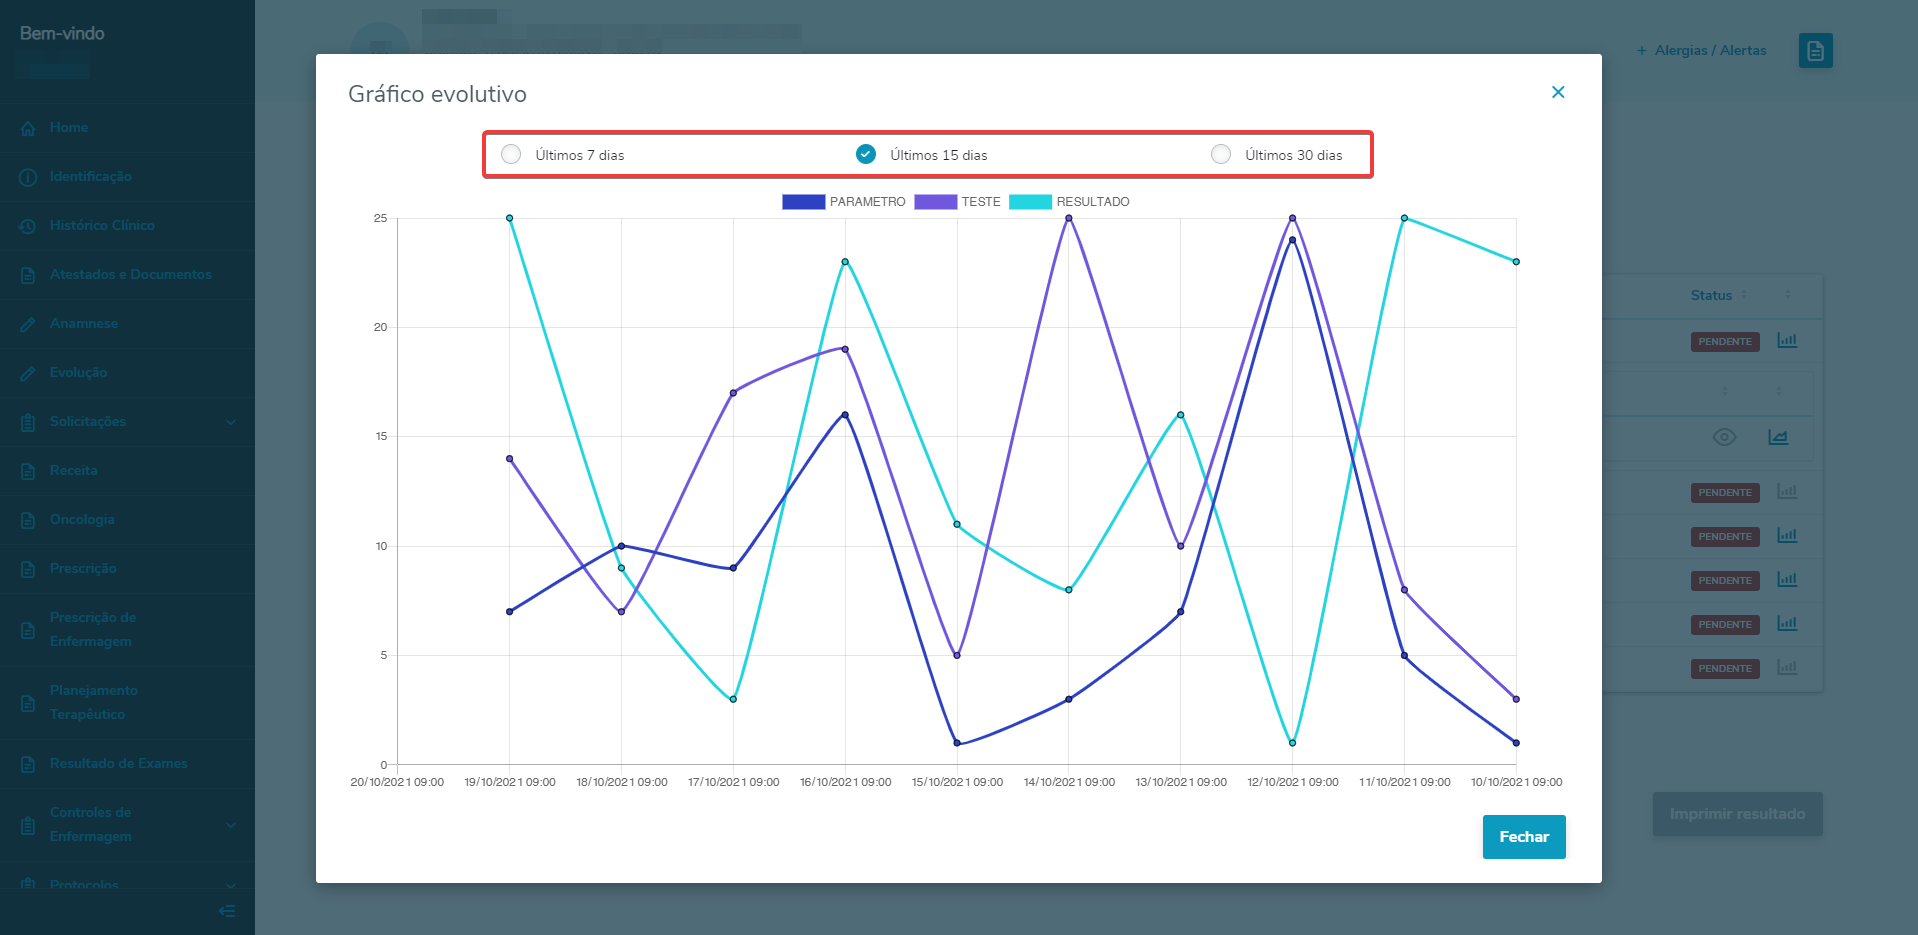Click the Identificação info icon
This screenshot has height=935, width=1918.
28,177
